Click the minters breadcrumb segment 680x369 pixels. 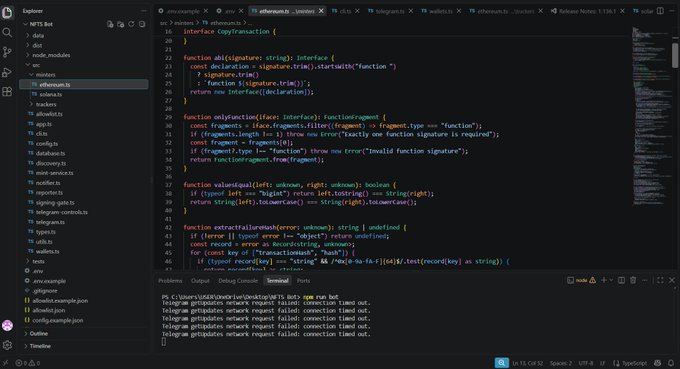pos(183,23)
